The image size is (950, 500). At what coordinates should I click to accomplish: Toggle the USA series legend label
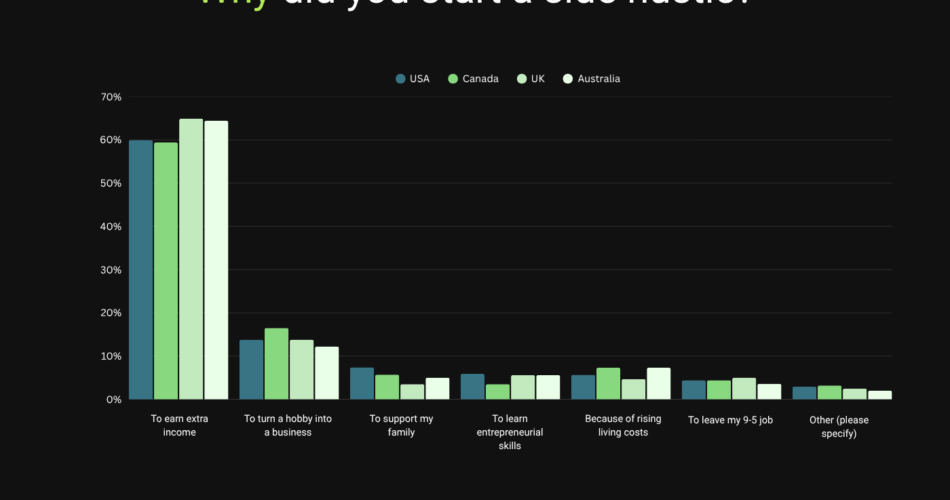point(419,79)
